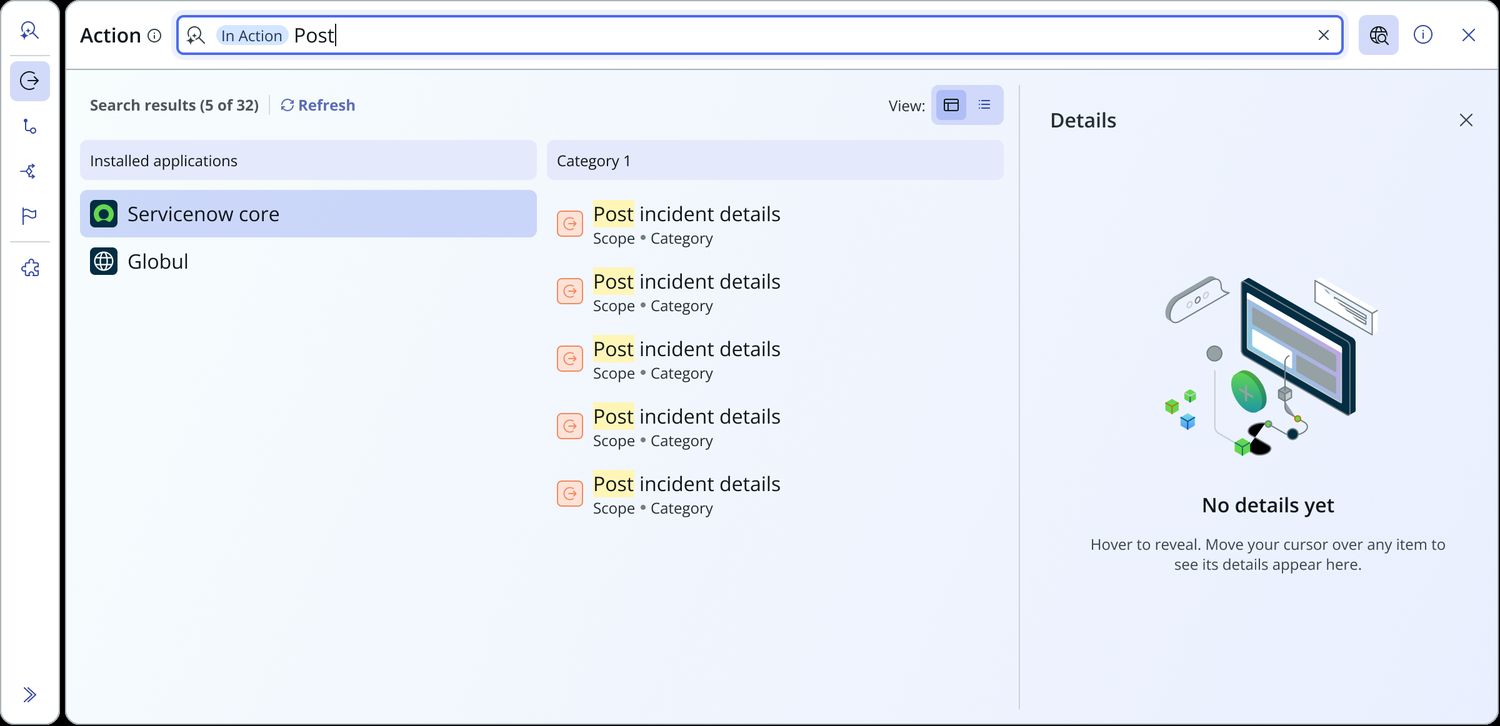Select the Action icon in left sidebar
Screen dimensions: 1500x726
coord(30,81)
